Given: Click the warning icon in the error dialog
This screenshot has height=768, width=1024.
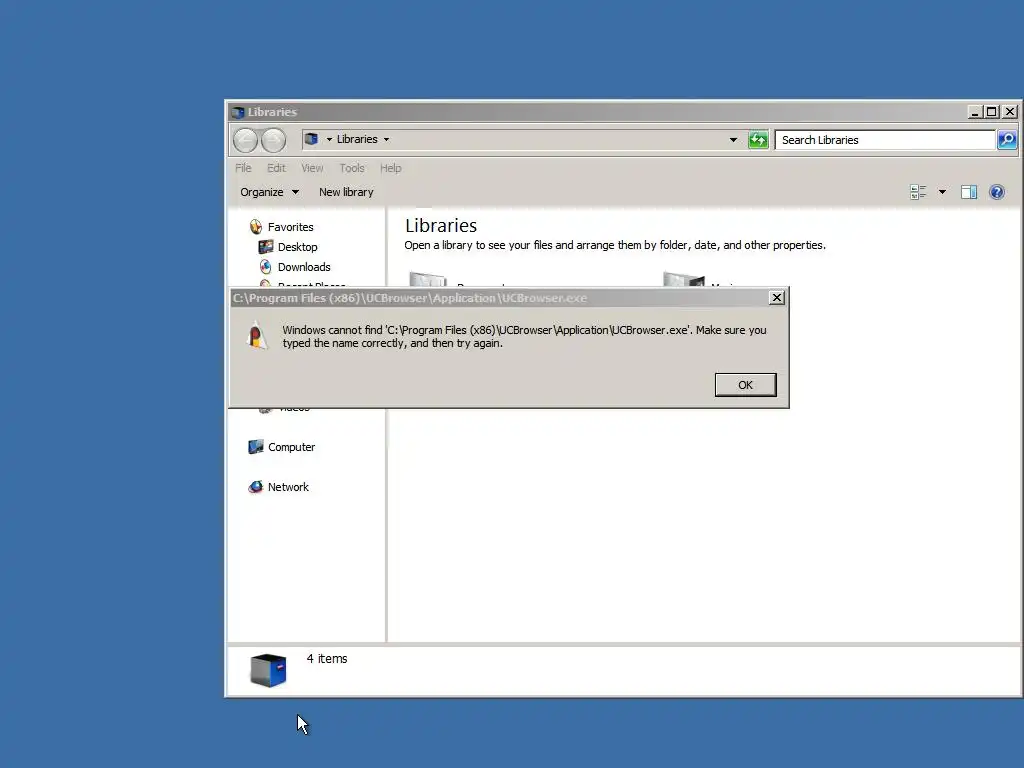Looking at the screenshot, I should 257,336.
